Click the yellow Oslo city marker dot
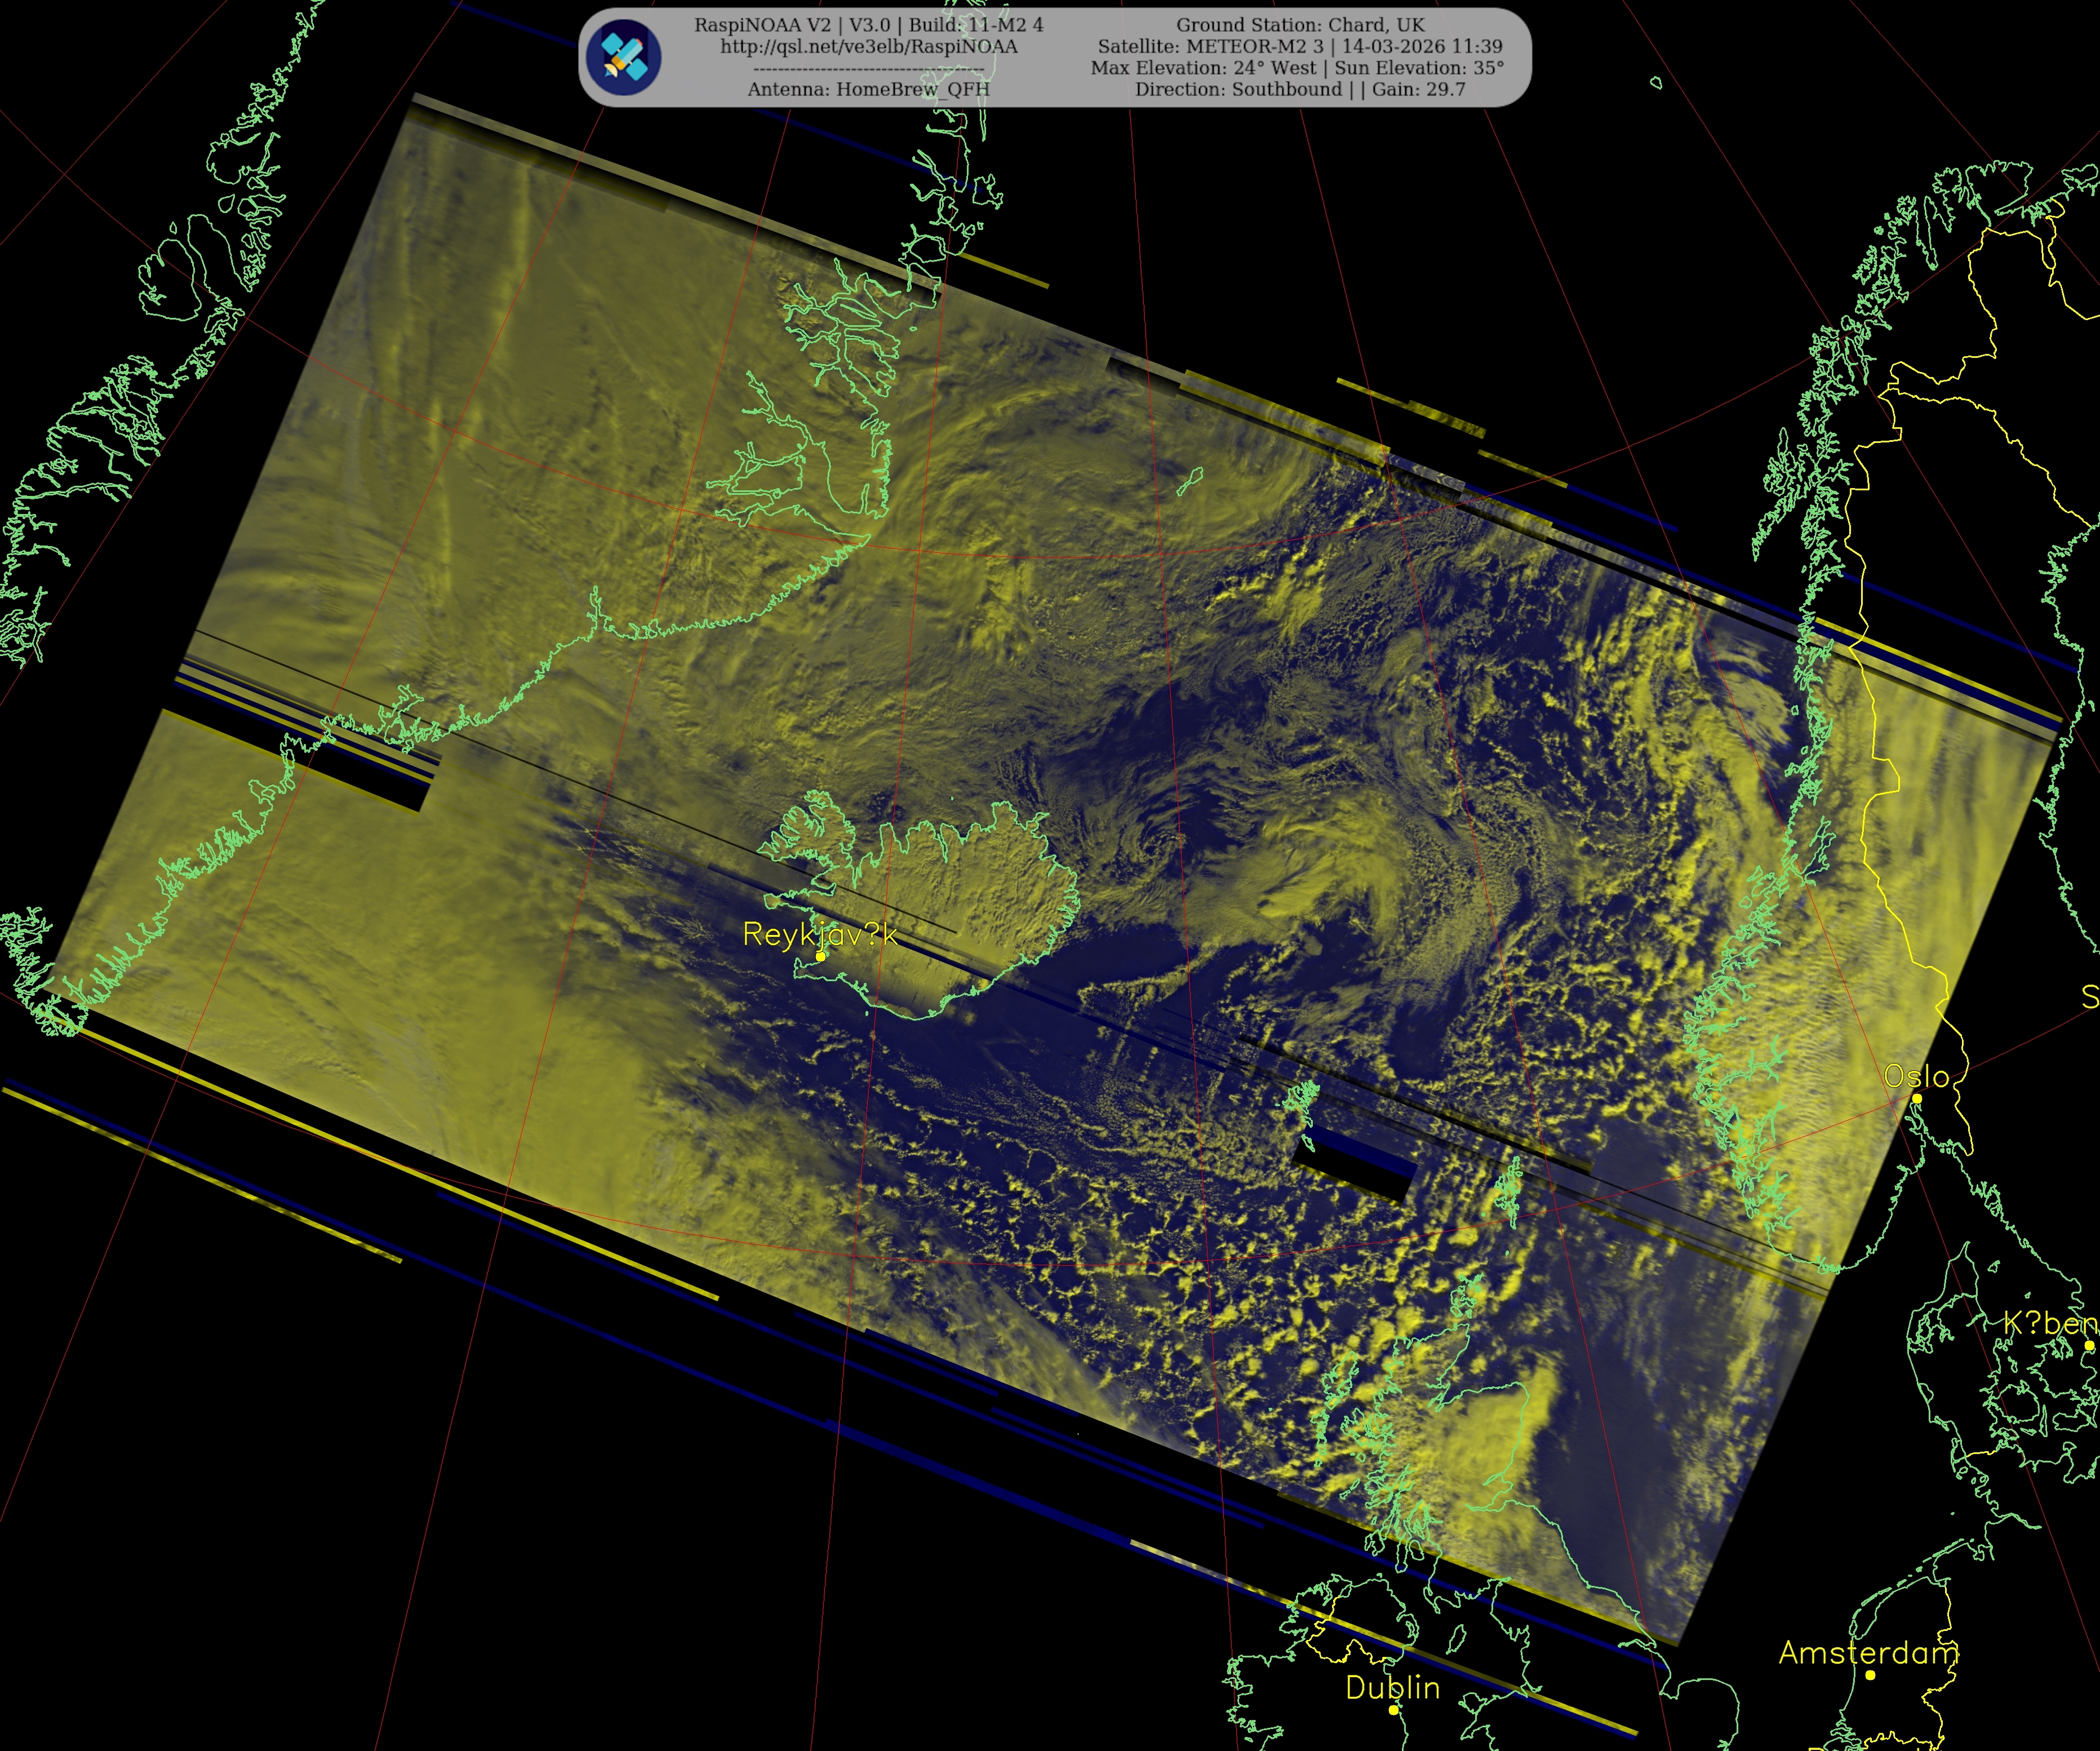This screenshot has width=2100, height=1751. click(1917, 1098)
